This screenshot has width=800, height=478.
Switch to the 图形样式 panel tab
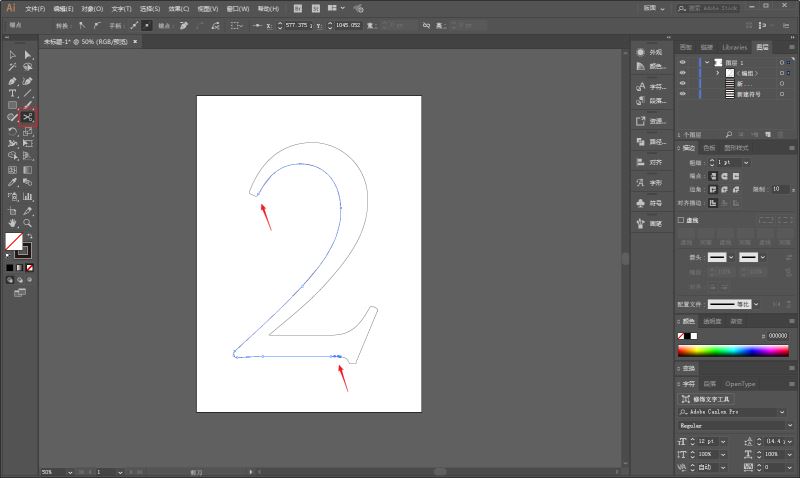coord(736,148)
